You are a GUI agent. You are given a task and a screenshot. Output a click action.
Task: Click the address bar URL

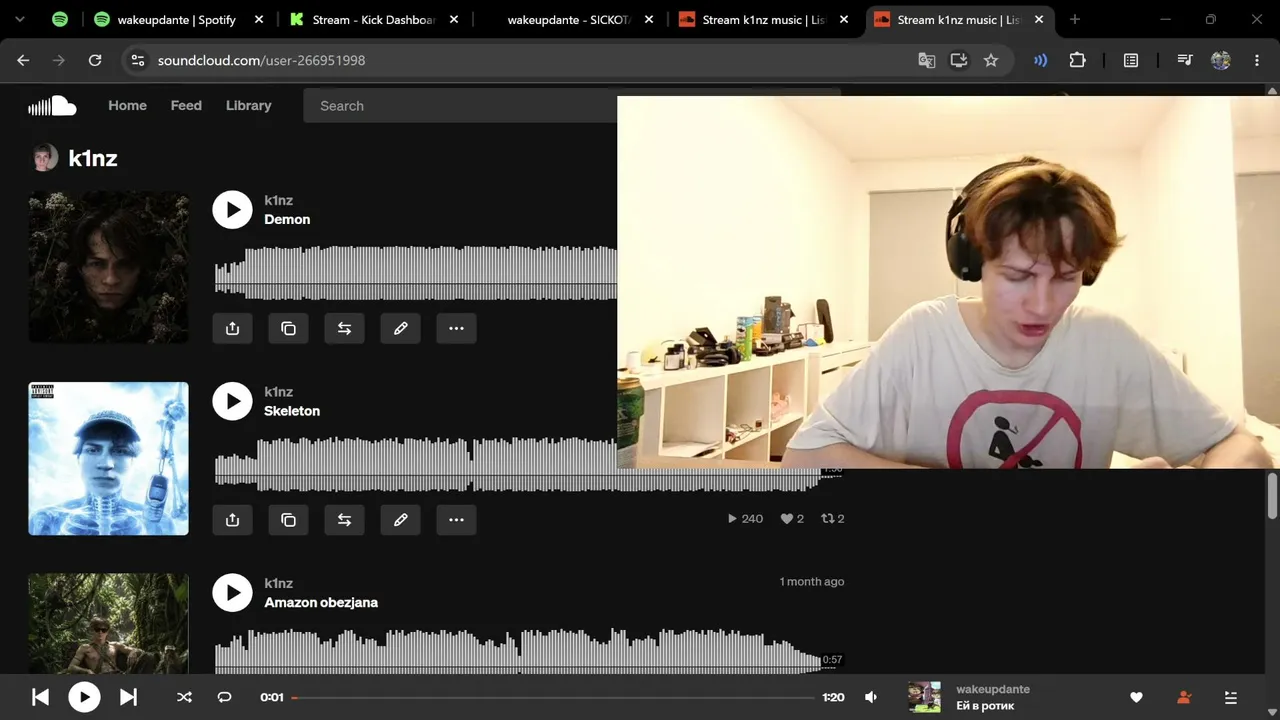[261, 60]
